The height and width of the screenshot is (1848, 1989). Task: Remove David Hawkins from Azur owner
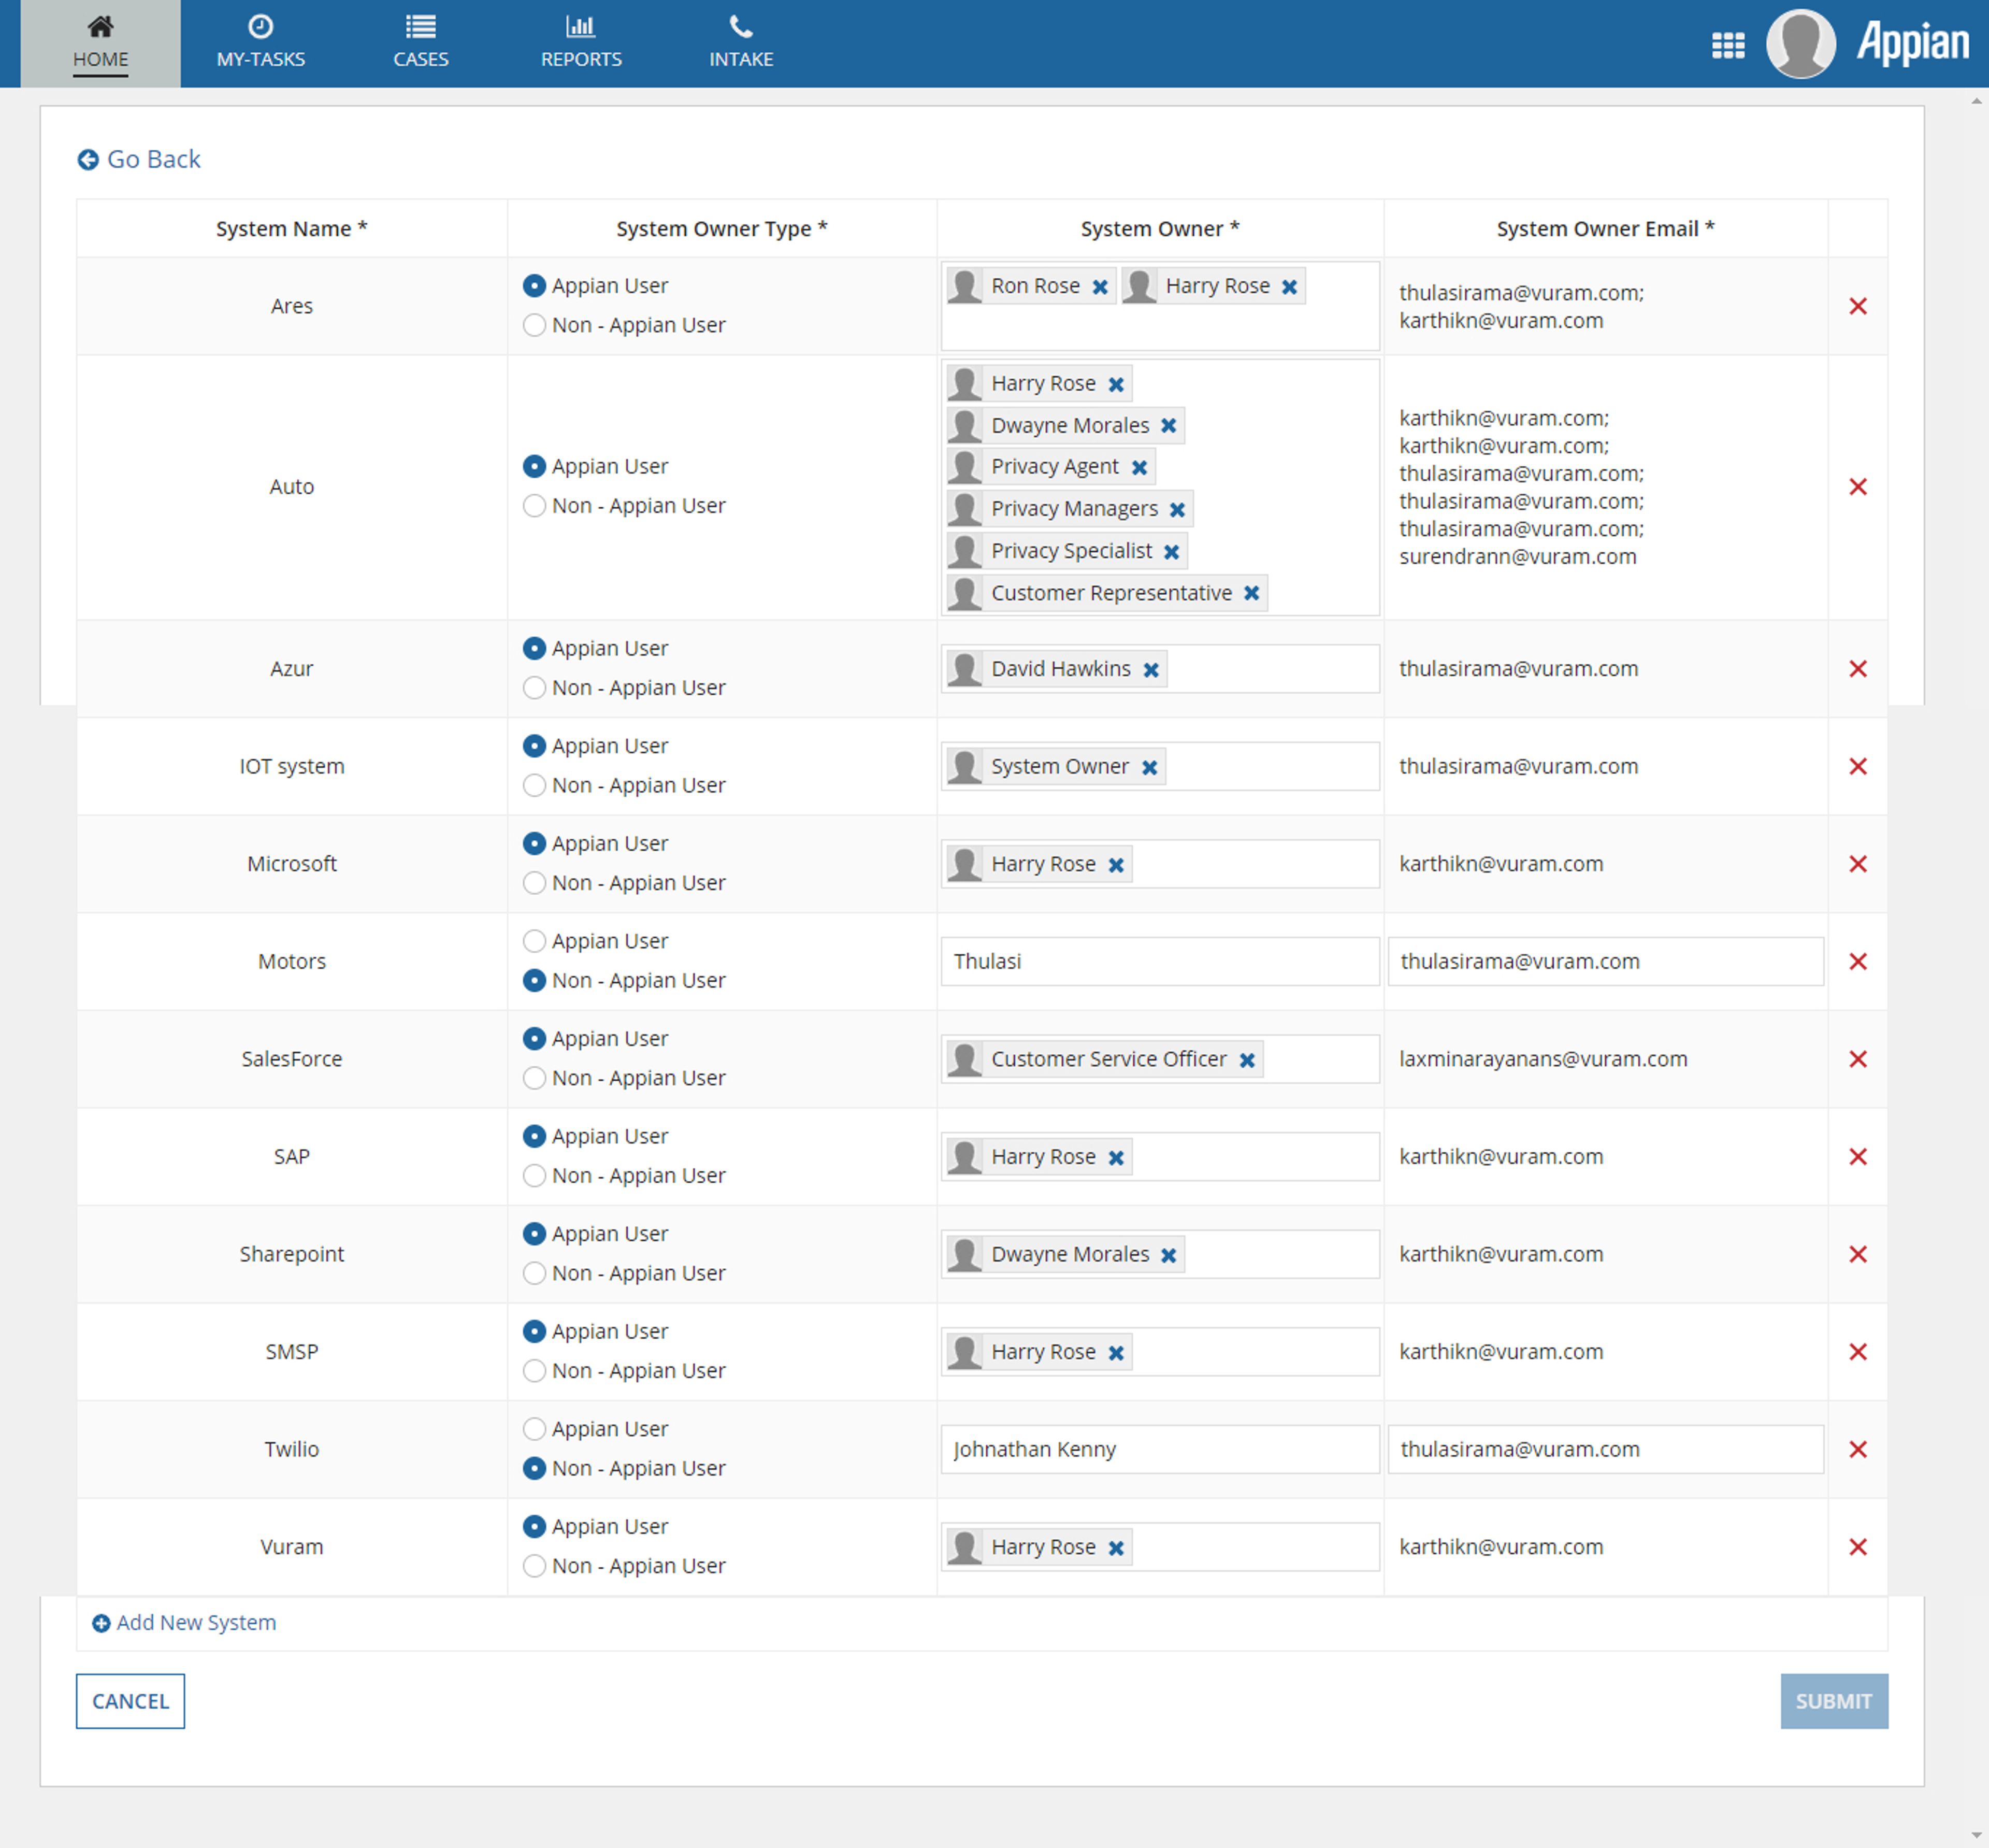click(1151, 670)
